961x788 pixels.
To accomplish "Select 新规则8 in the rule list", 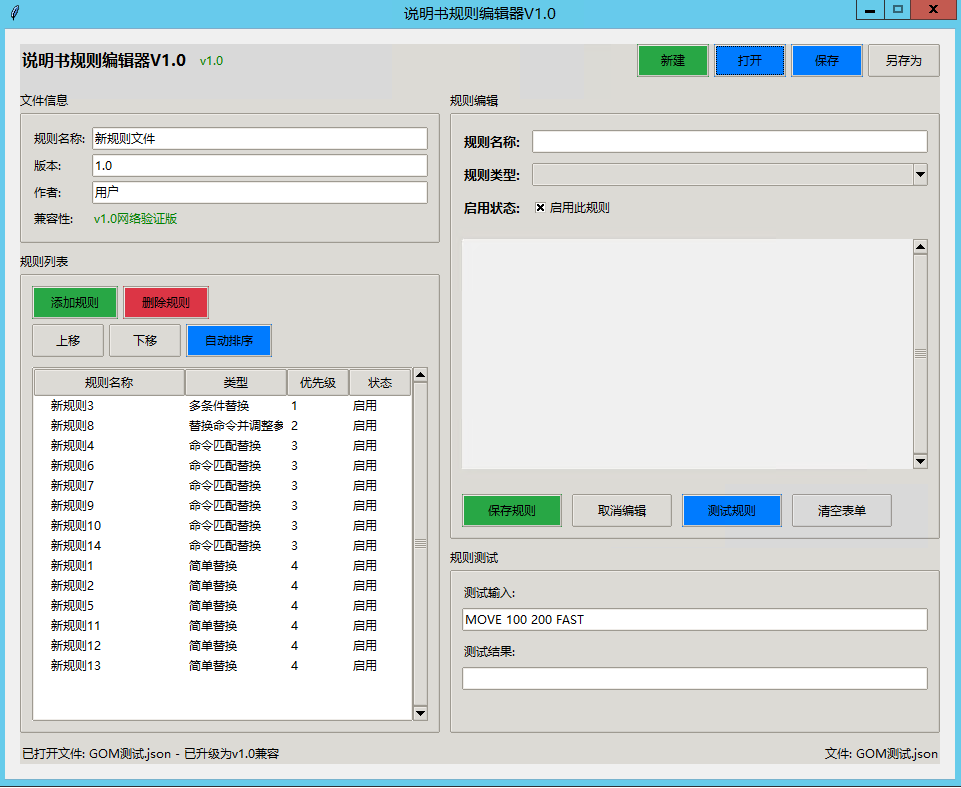I will tap(72, 426).
